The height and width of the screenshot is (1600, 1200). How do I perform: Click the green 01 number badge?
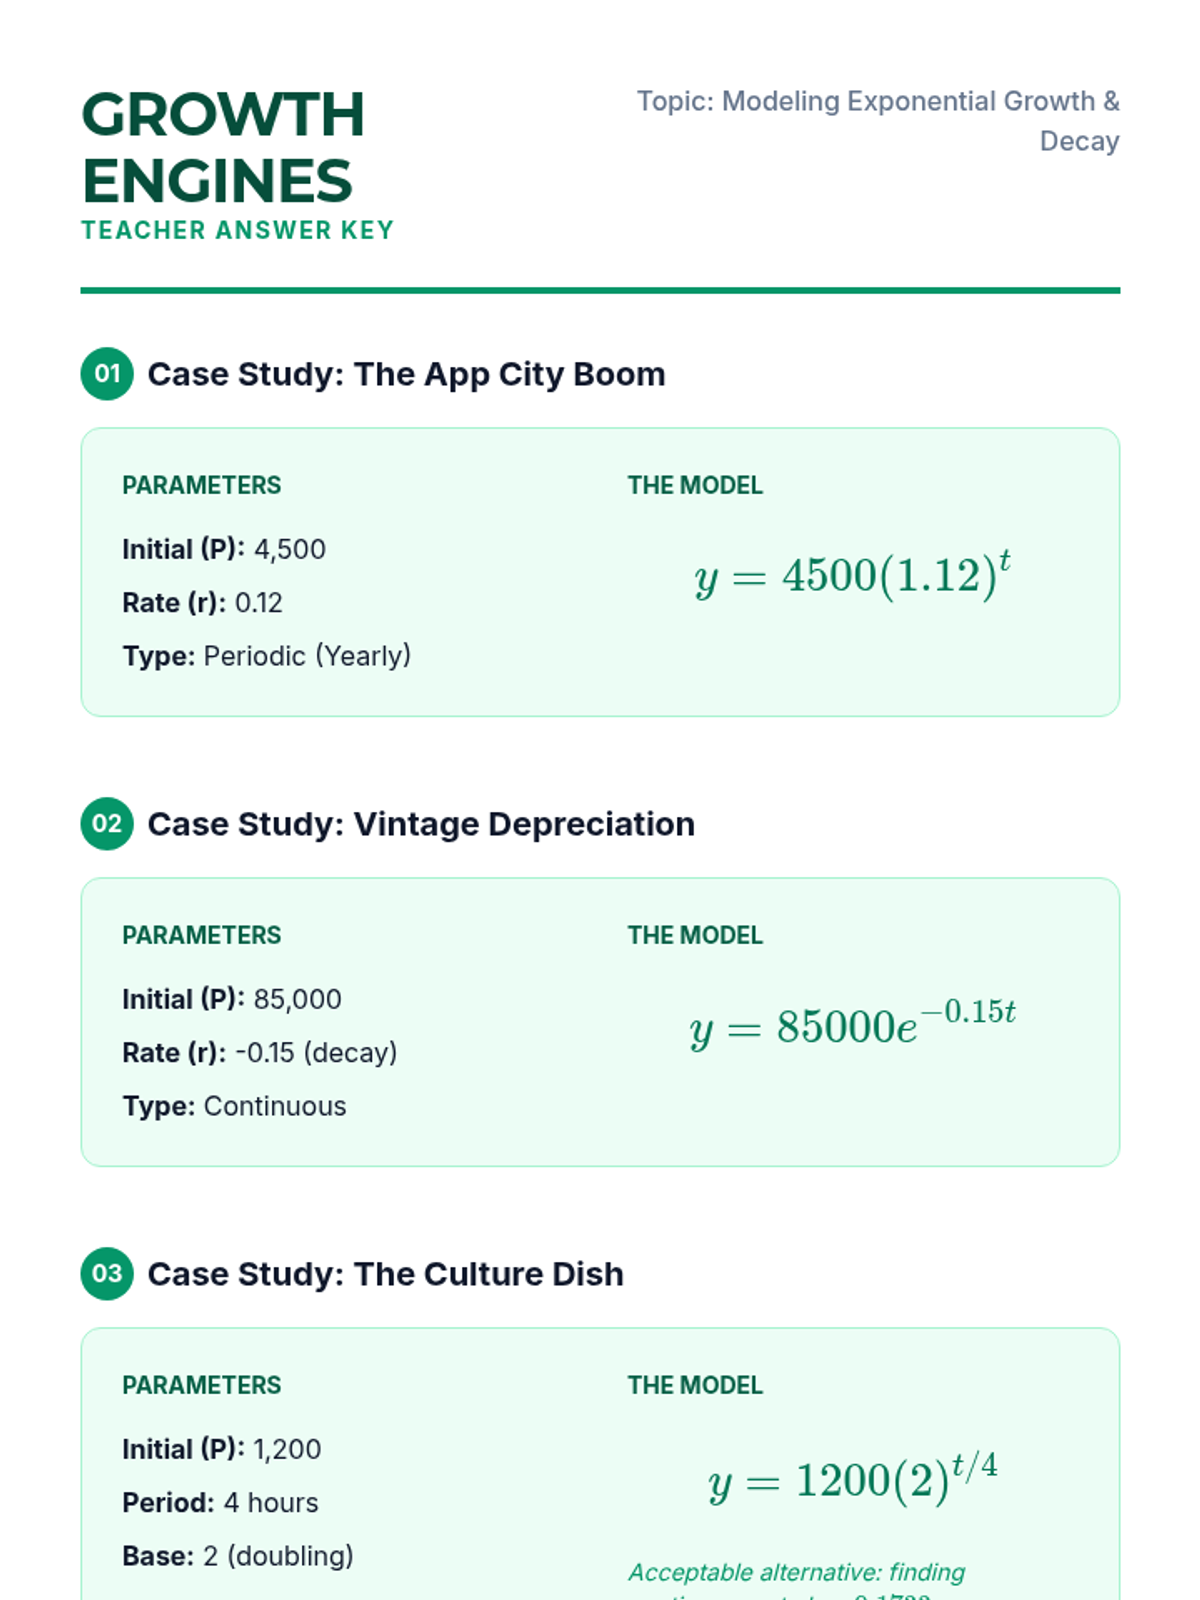(x=107, y=374)
